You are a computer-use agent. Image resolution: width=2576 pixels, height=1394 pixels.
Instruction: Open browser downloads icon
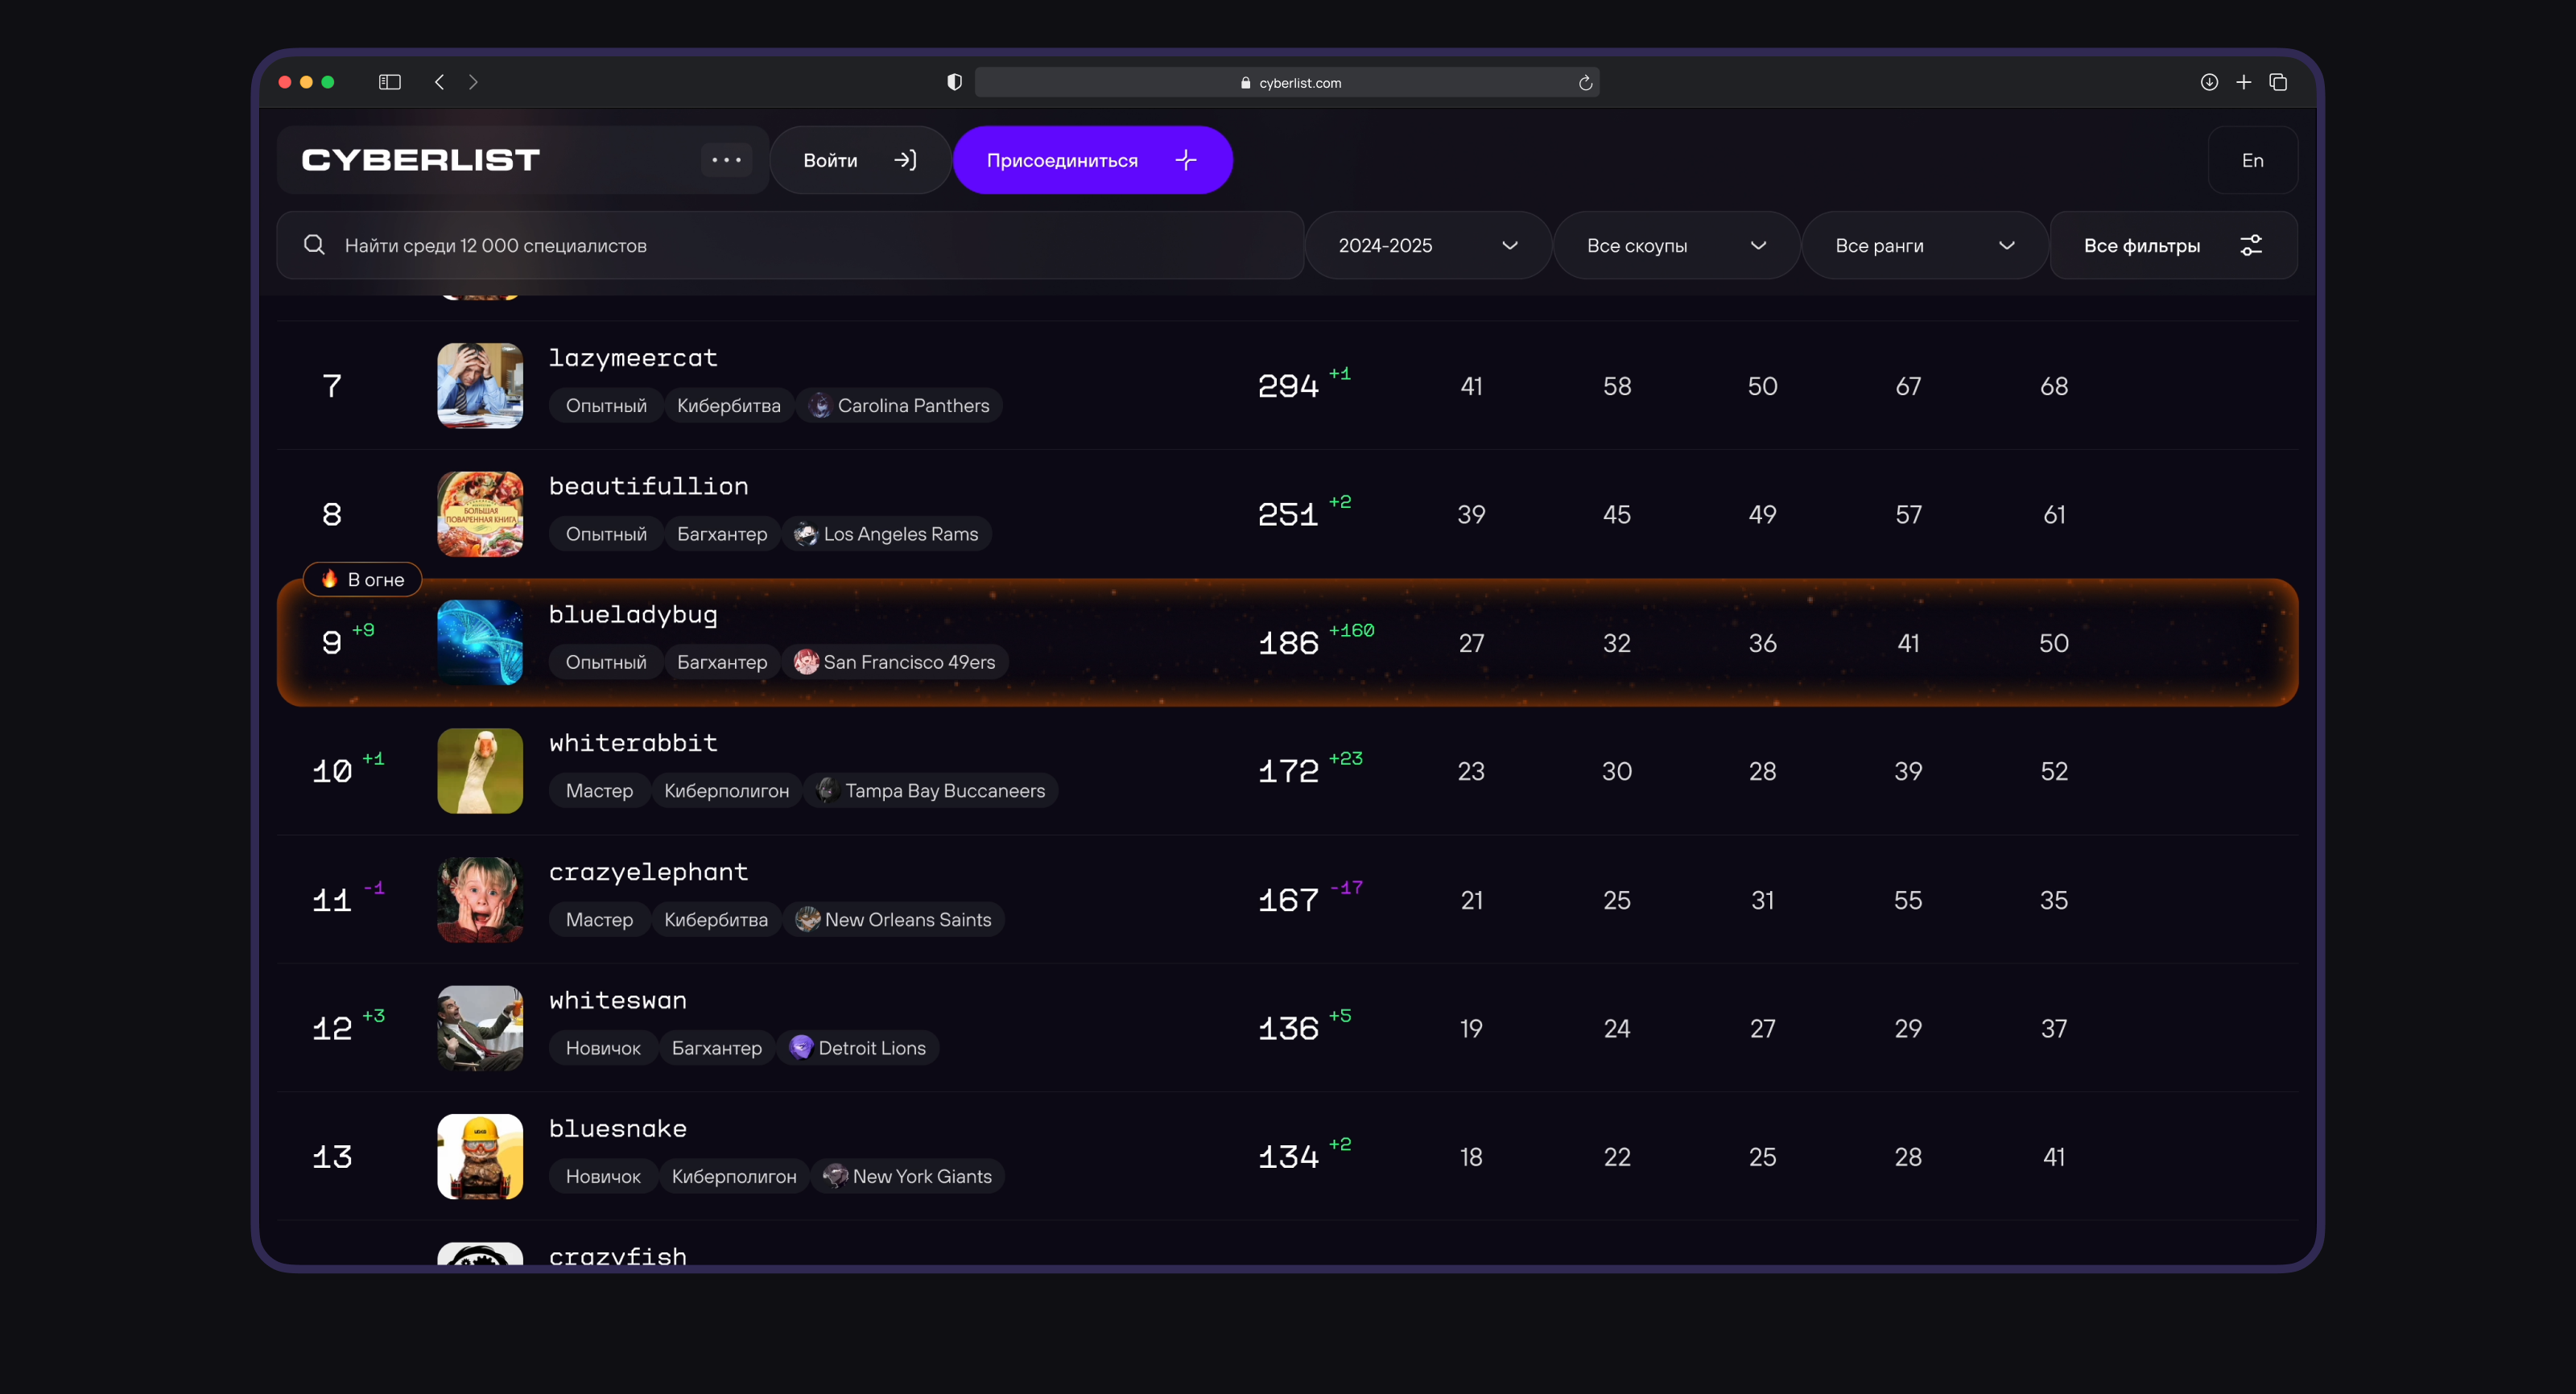[x=2209, y=82]
